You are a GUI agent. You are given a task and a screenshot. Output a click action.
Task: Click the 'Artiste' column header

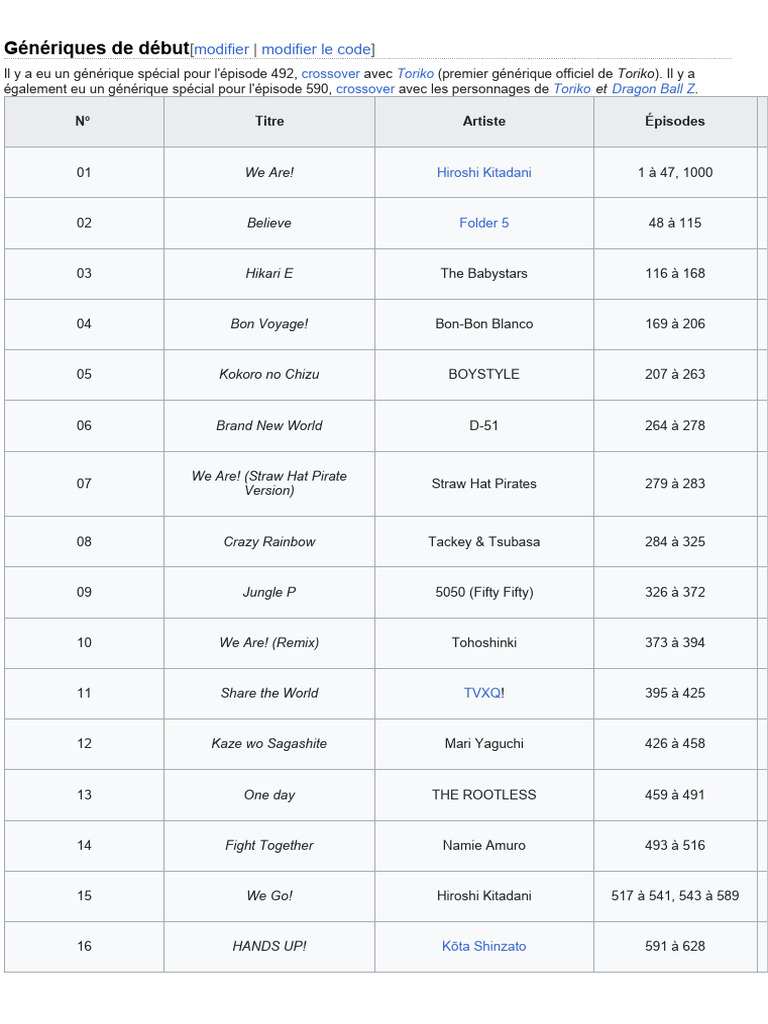[x=484, y=121]
